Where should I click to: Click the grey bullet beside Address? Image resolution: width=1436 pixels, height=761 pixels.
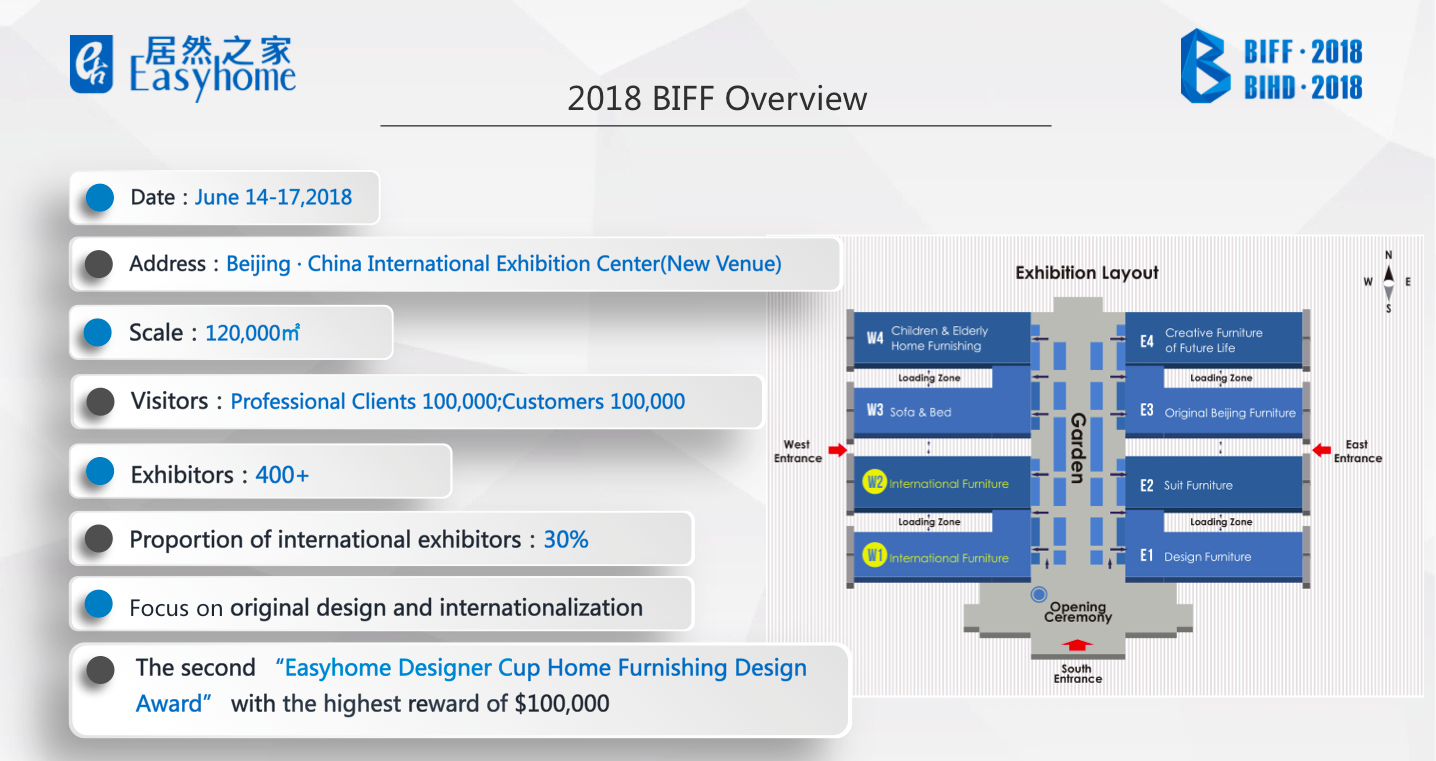pos(98,264)
